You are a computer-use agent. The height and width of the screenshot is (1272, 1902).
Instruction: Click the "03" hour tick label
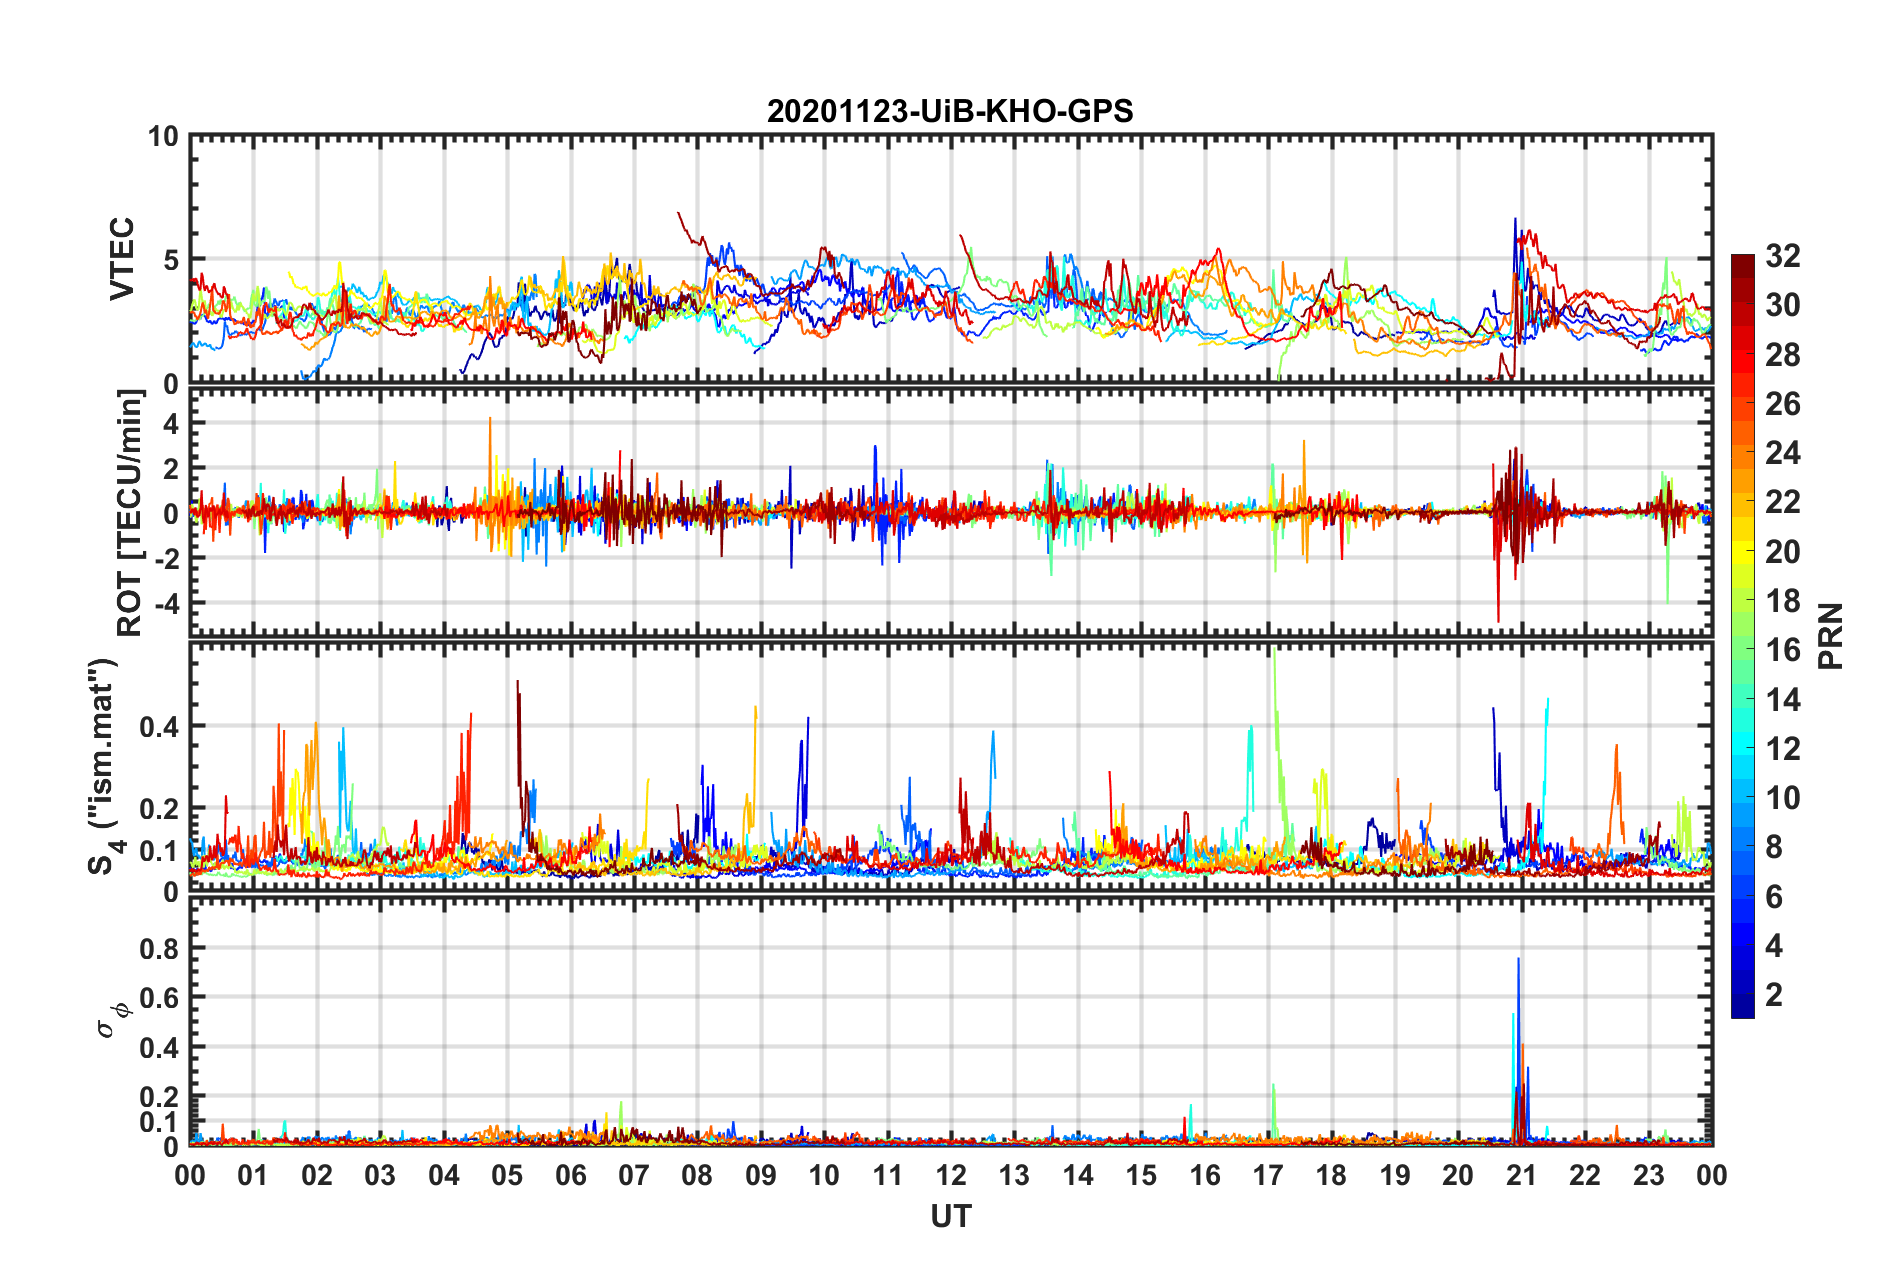pos(380,1175)
